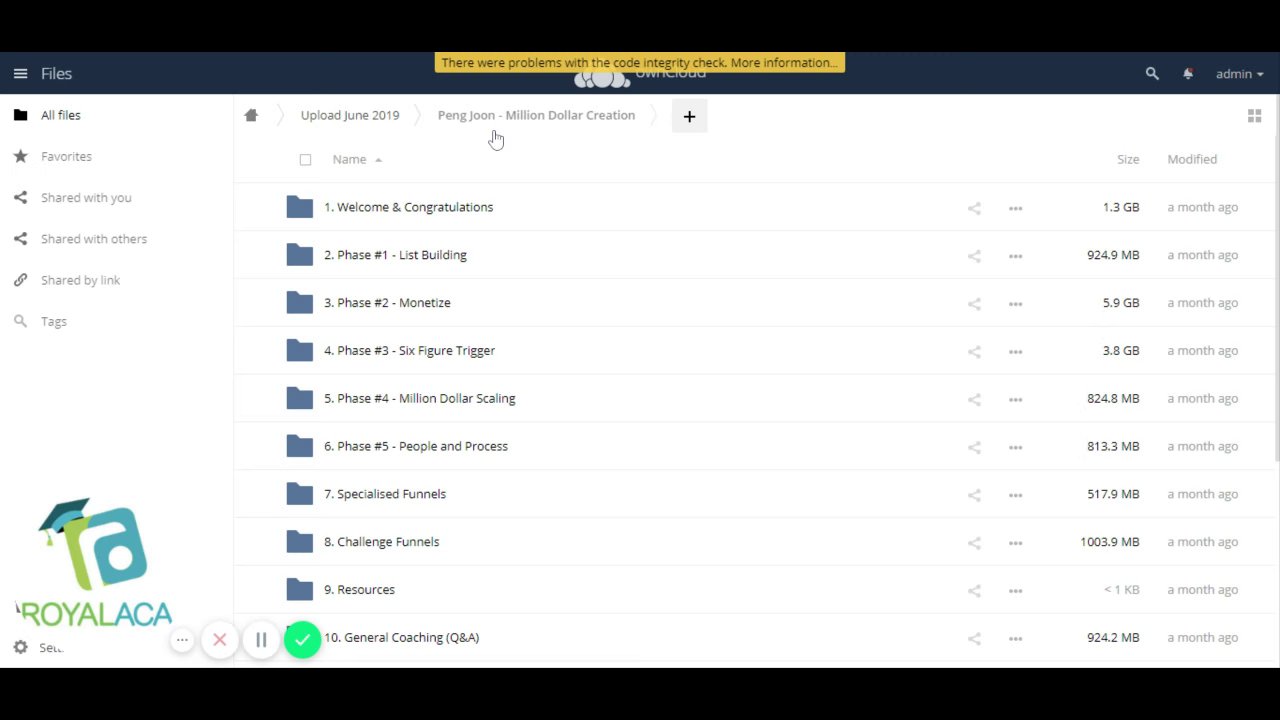The width and height of the screenshot is (1280, 720).
Task: Click folder icon of Welcome & Congratulations
Action: click(300, 207)
